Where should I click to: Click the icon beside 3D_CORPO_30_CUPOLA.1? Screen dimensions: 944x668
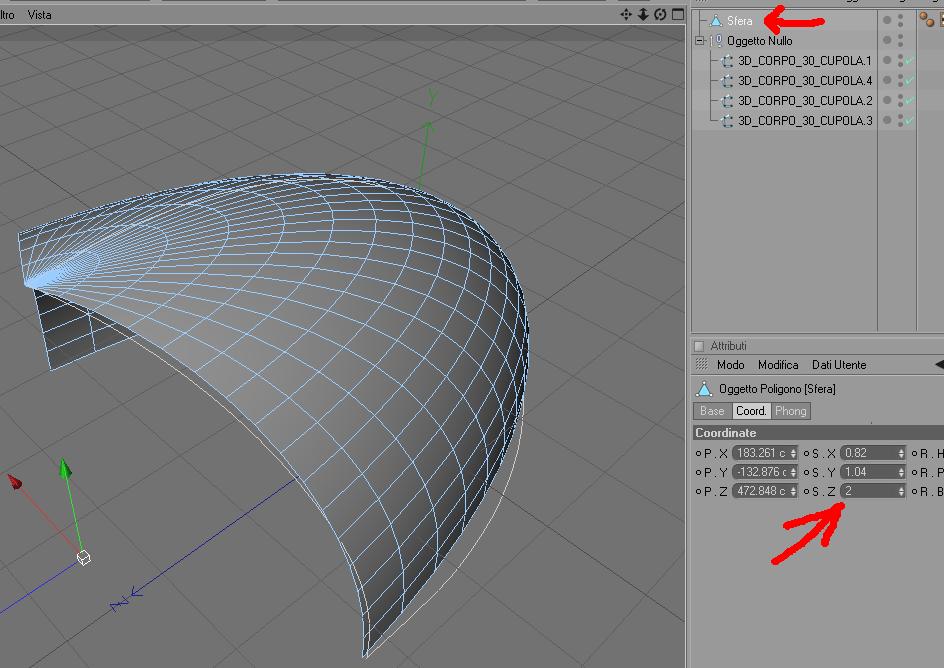tap(727, 61)
